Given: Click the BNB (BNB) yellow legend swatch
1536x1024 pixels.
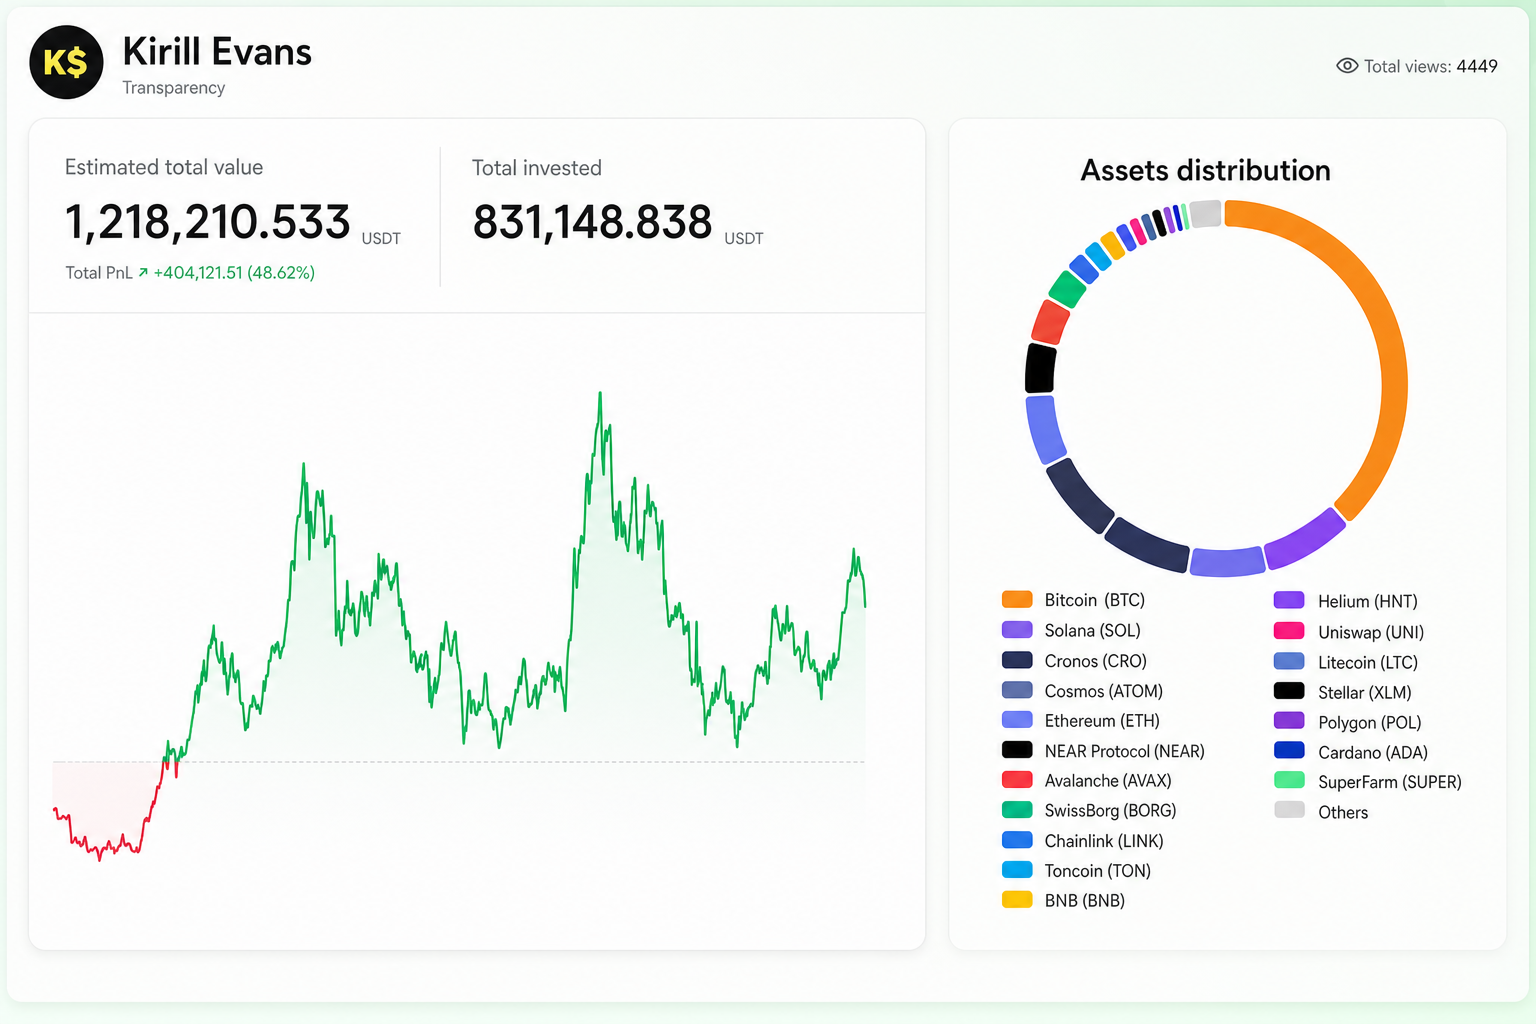Looking at the screenshot, I should tap(1017, 900).
